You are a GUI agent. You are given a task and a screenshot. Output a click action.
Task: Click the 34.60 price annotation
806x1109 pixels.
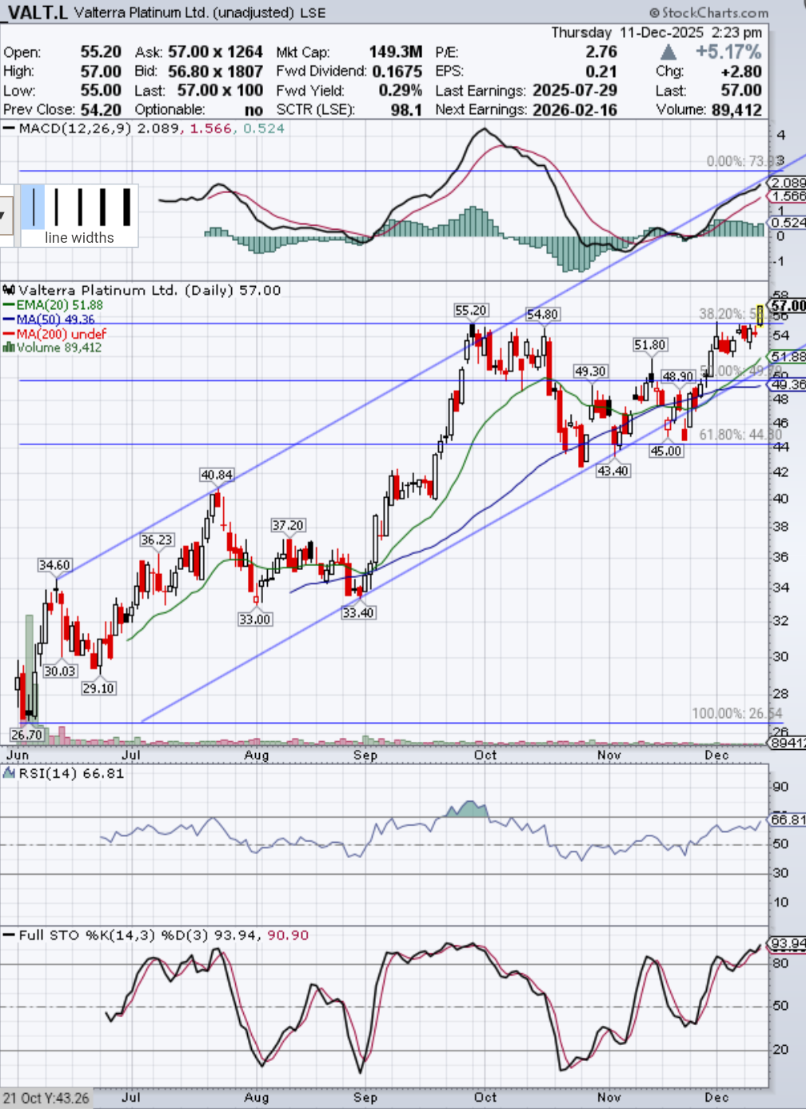55,565
